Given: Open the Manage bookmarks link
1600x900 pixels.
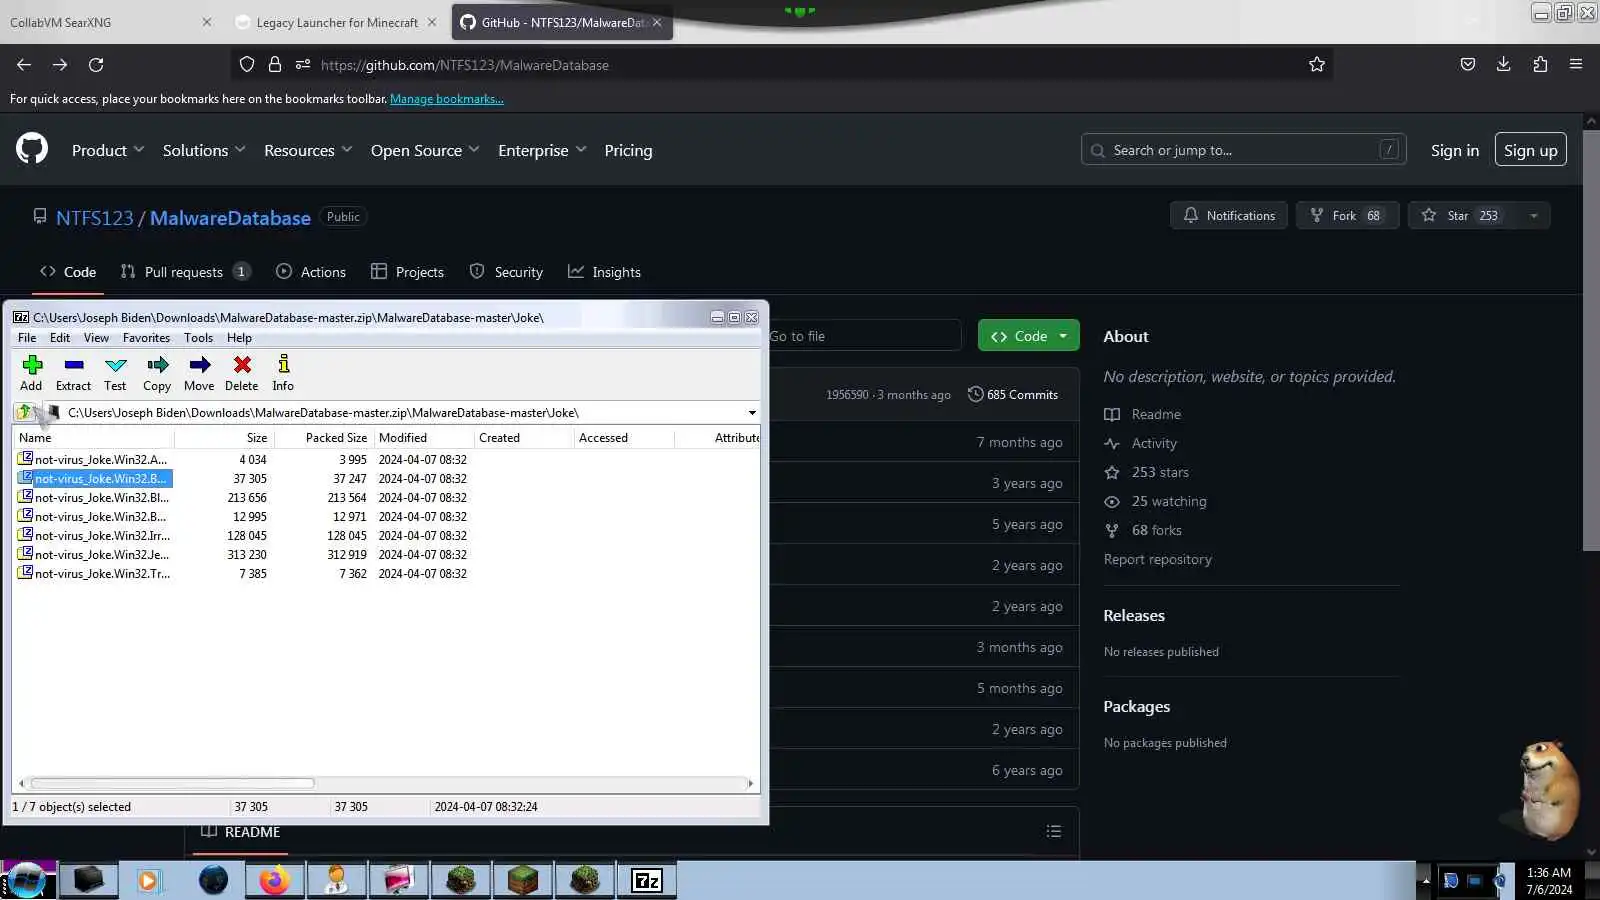Looking at the screenshot, I should (446, 99).
